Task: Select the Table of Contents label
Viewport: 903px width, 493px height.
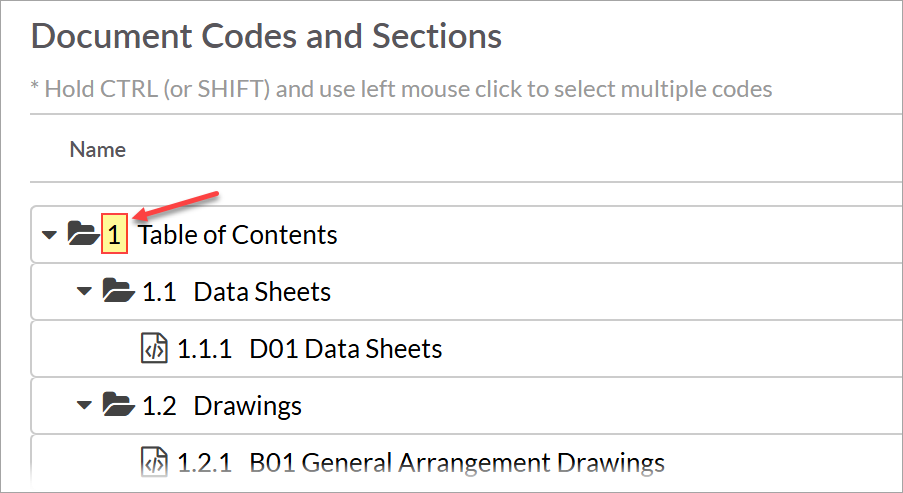Action: coord(237,235)
